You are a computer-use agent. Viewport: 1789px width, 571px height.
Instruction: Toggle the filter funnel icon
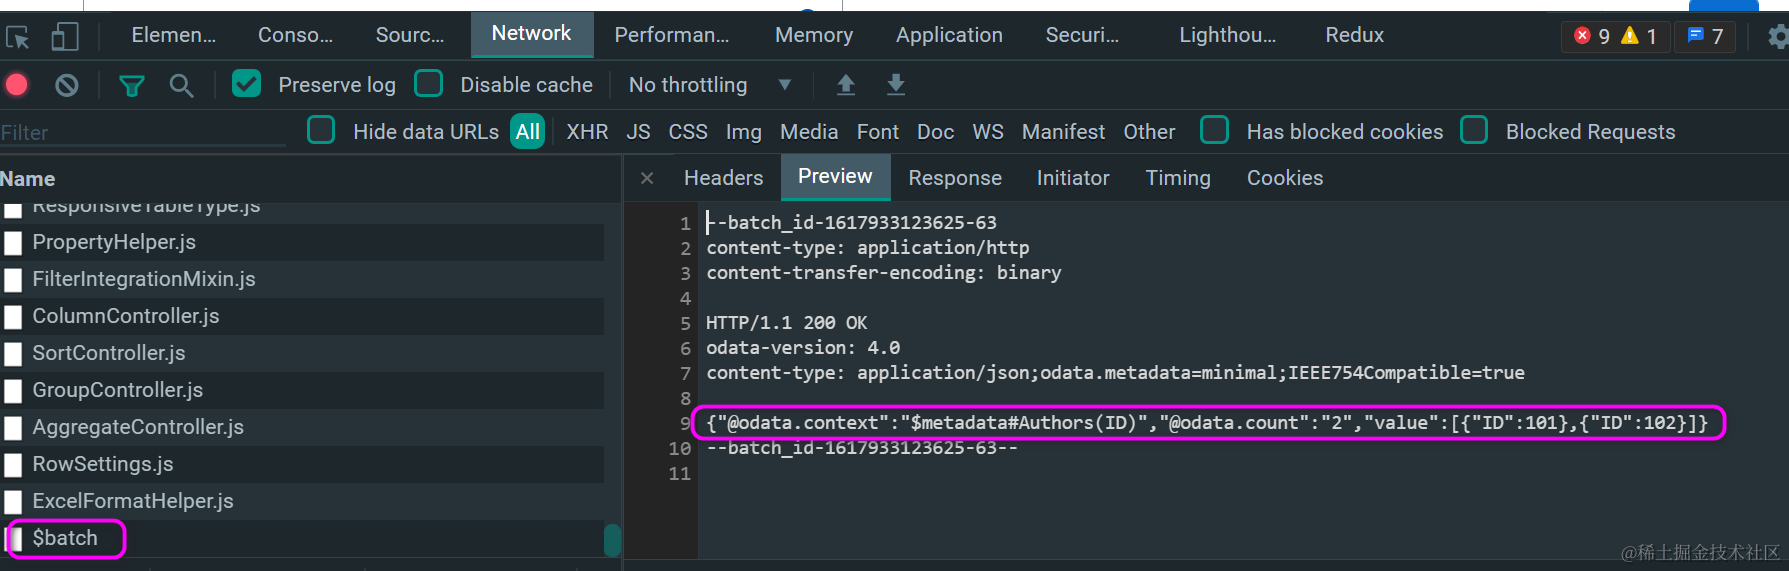point(131,85)
